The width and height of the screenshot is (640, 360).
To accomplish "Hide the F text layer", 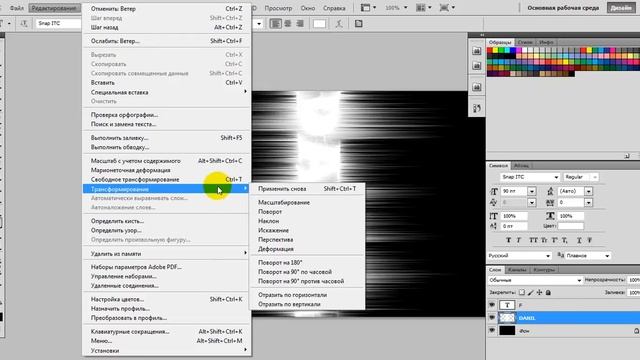I will (492, 305).
